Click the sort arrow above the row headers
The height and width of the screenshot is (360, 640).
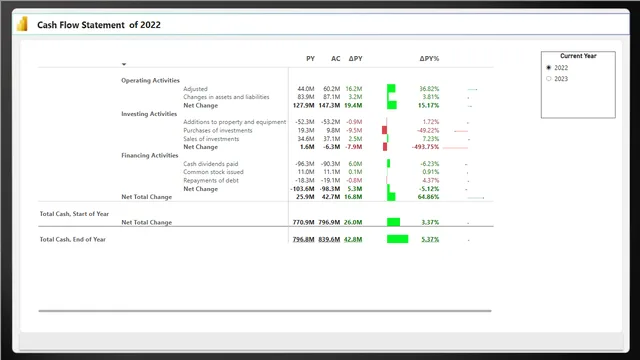(x=124, y=64)
